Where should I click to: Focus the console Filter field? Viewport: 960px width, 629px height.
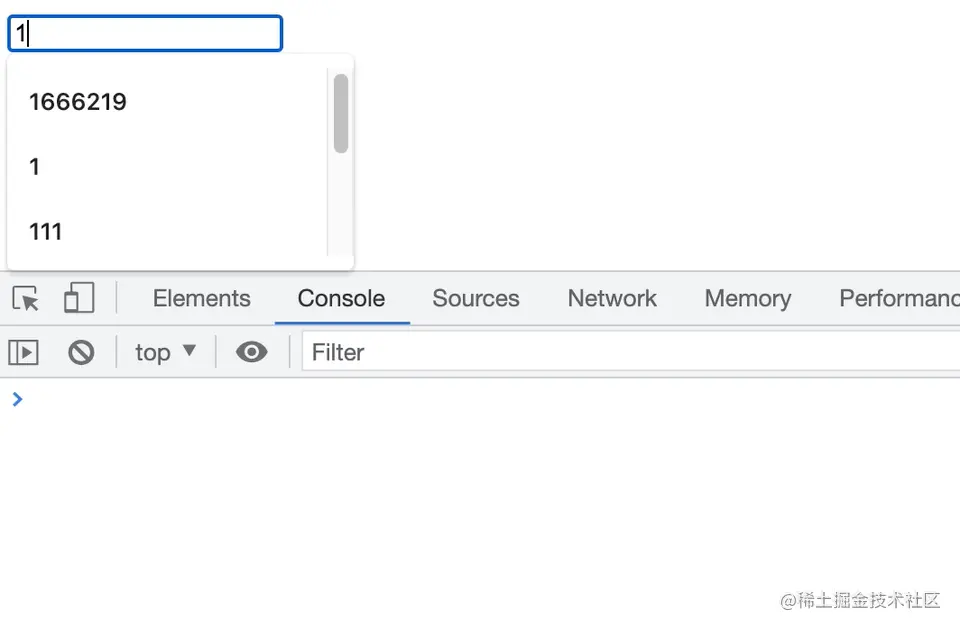pyautogui.click(x=631, y=352)
